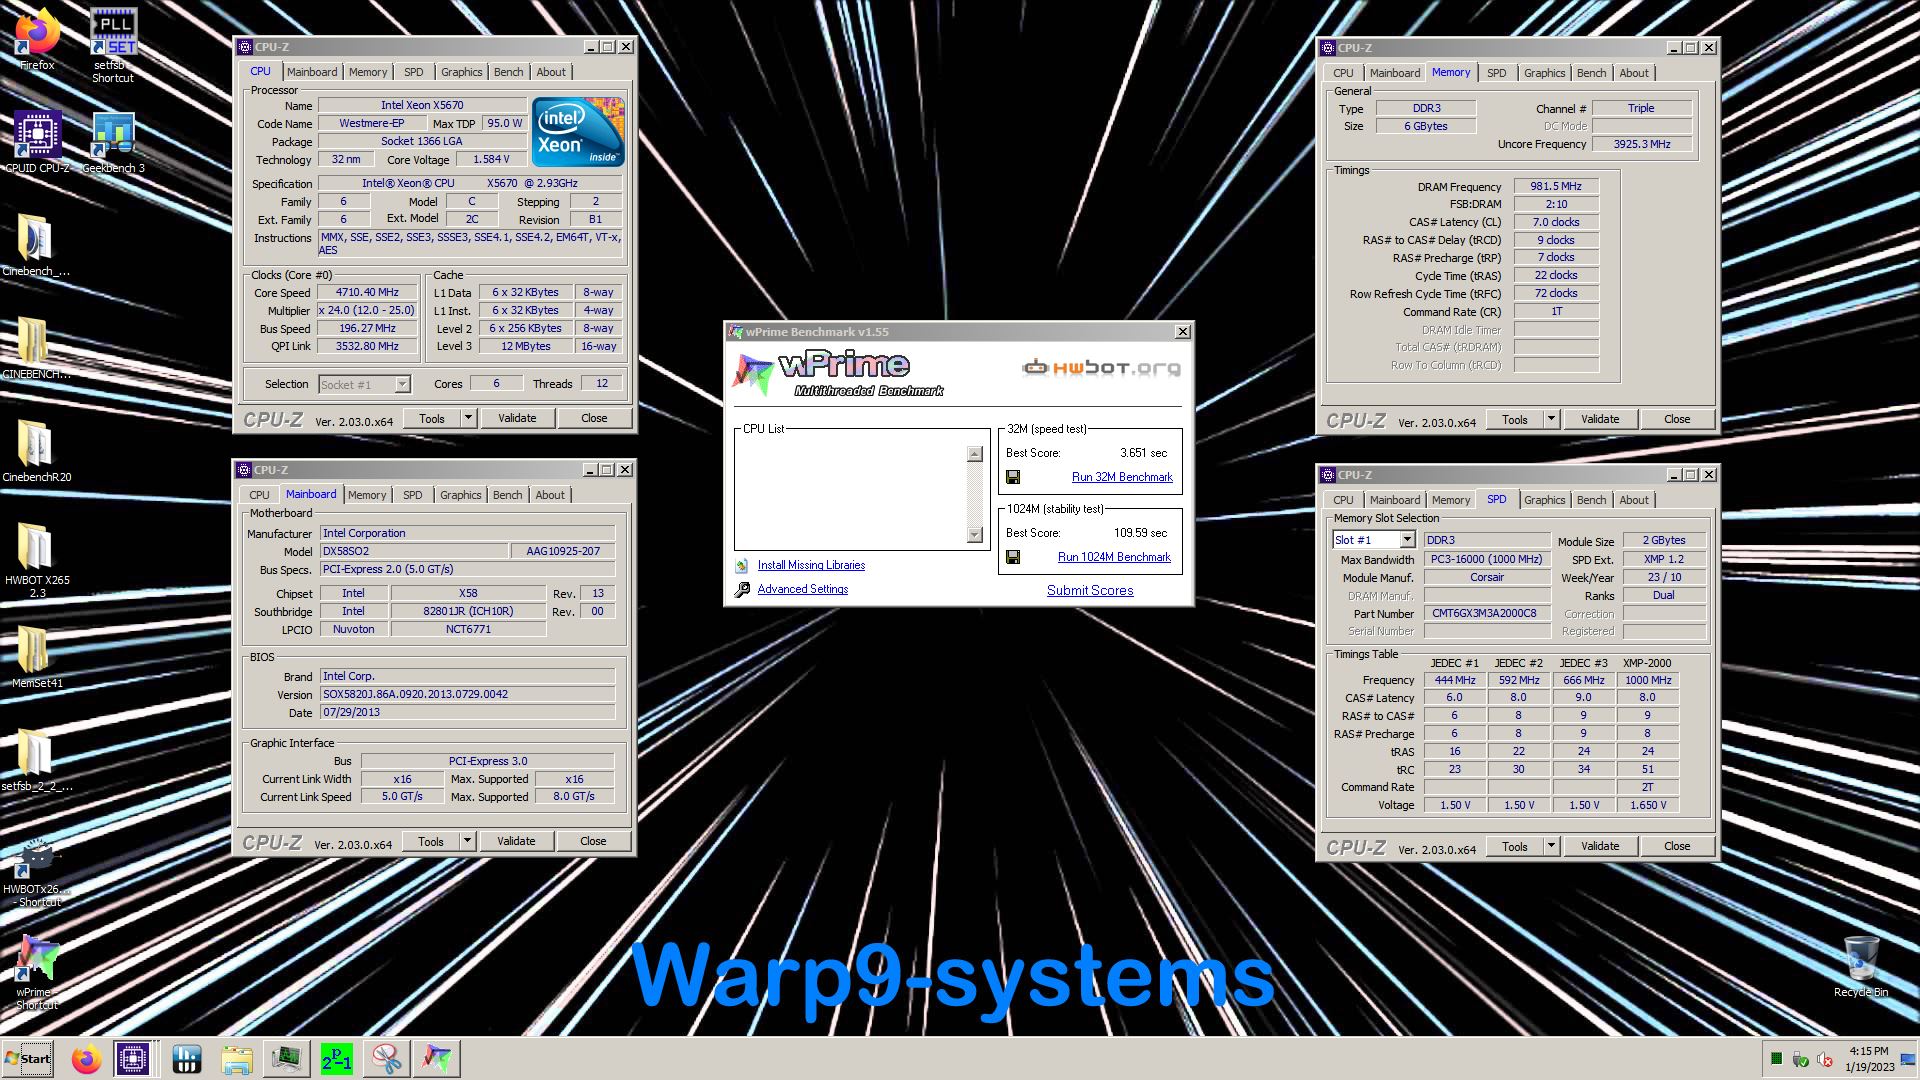
Task: Open wPrime Shortcut desktop icon
Action: click(37, 973)
